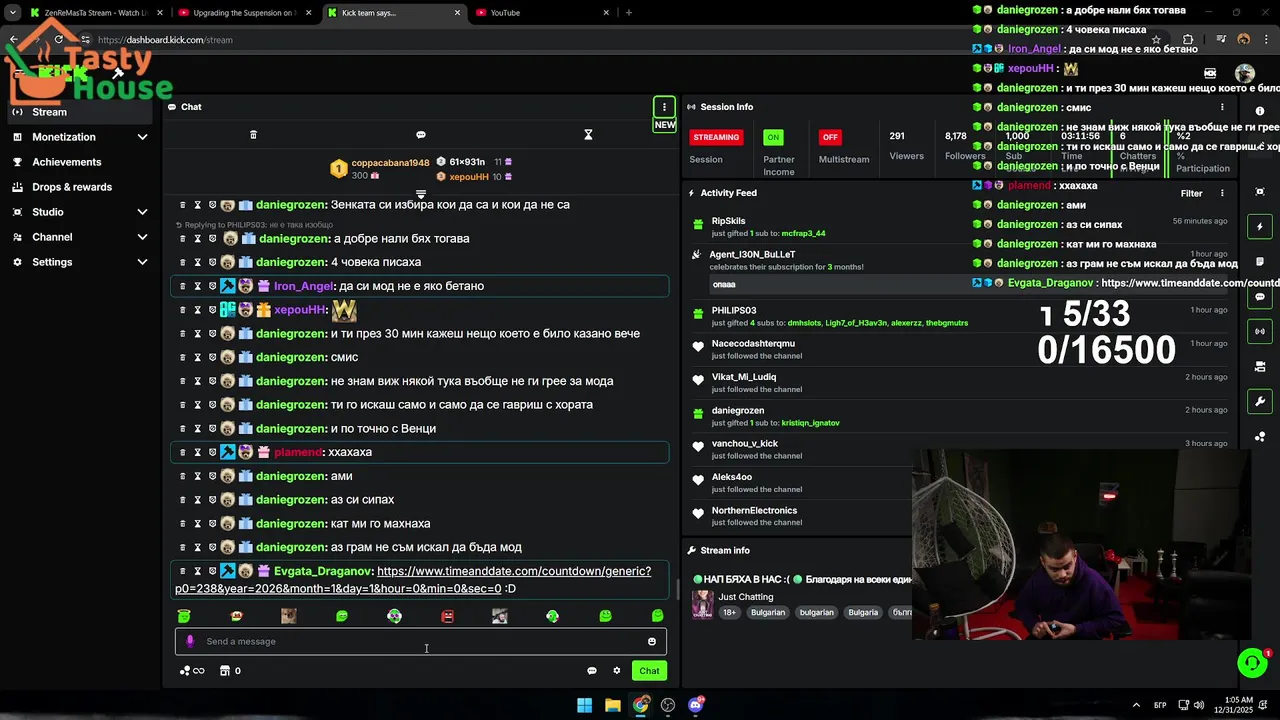Toggle Activity Feed panel via lightning icon

1260,227
